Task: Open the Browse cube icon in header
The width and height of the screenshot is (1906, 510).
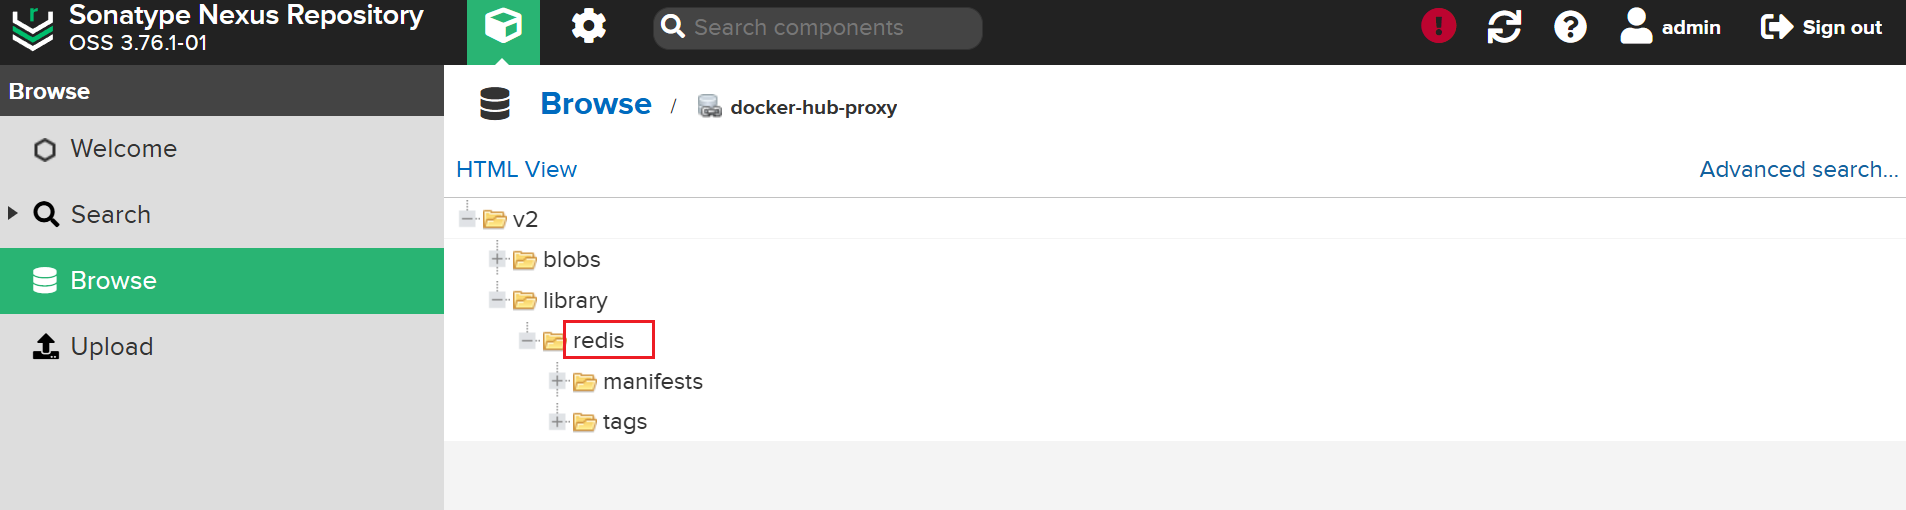Action: [503, 27]
